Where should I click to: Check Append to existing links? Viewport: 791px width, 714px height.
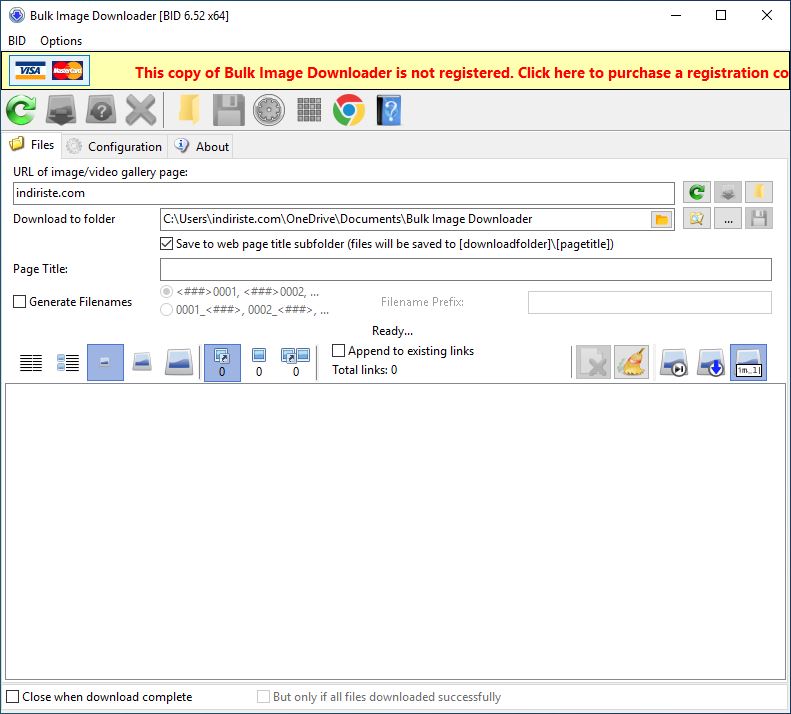point(338,350)
